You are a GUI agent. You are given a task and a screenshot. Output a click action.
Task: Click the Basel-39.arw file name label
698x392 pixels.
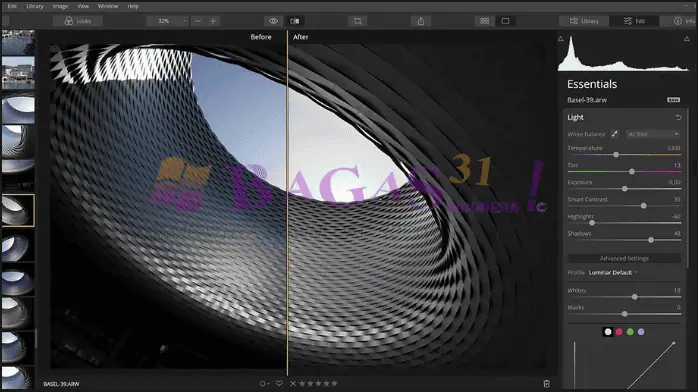(587, 100)
